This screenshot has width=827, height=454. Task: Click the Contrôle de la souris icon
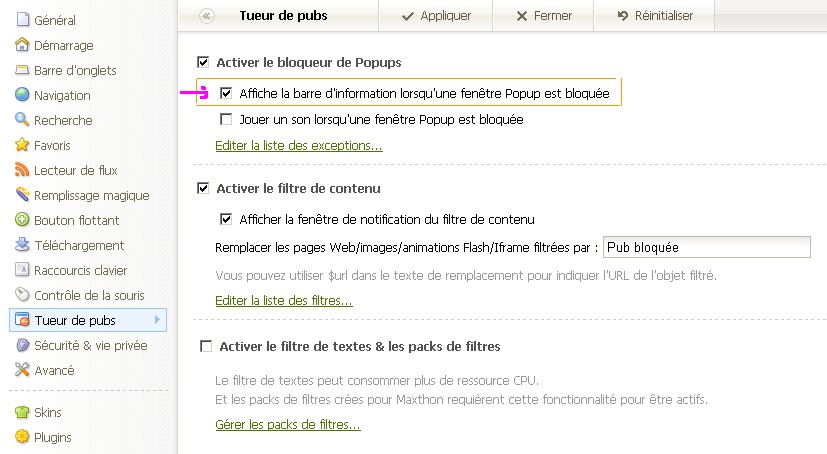pos(22,294)
